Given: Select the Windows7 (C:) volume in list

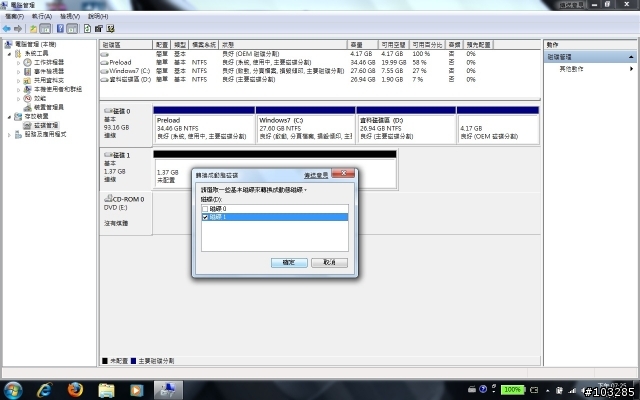Looking at the screenshot, I should pos(126,71).
